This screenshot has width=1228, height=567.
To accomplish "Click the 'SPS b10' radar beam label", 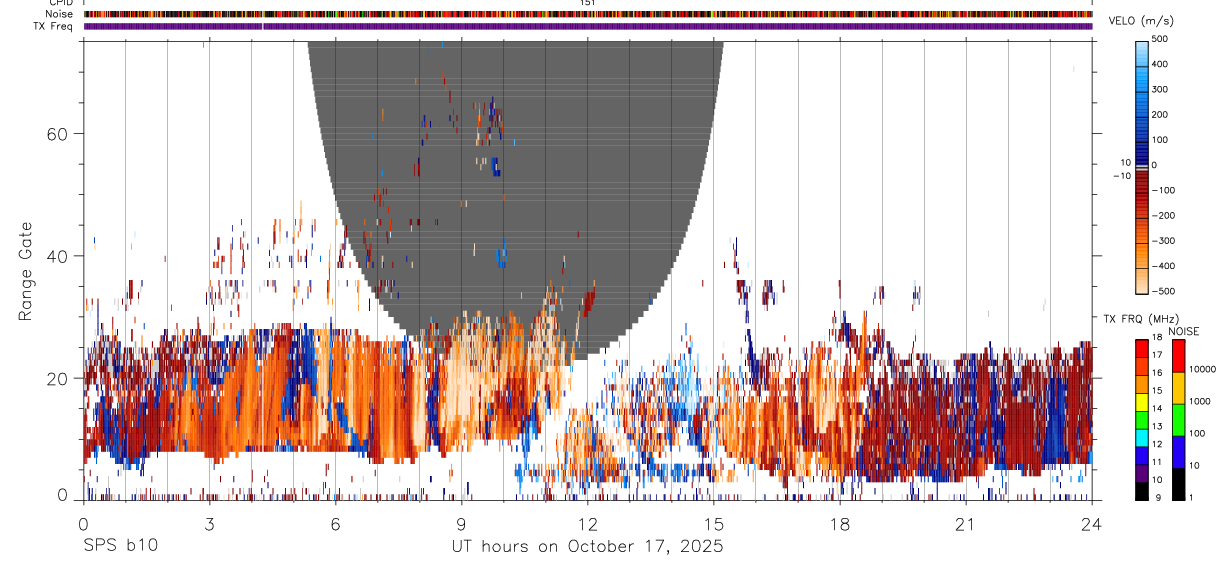I will (120, 547).
